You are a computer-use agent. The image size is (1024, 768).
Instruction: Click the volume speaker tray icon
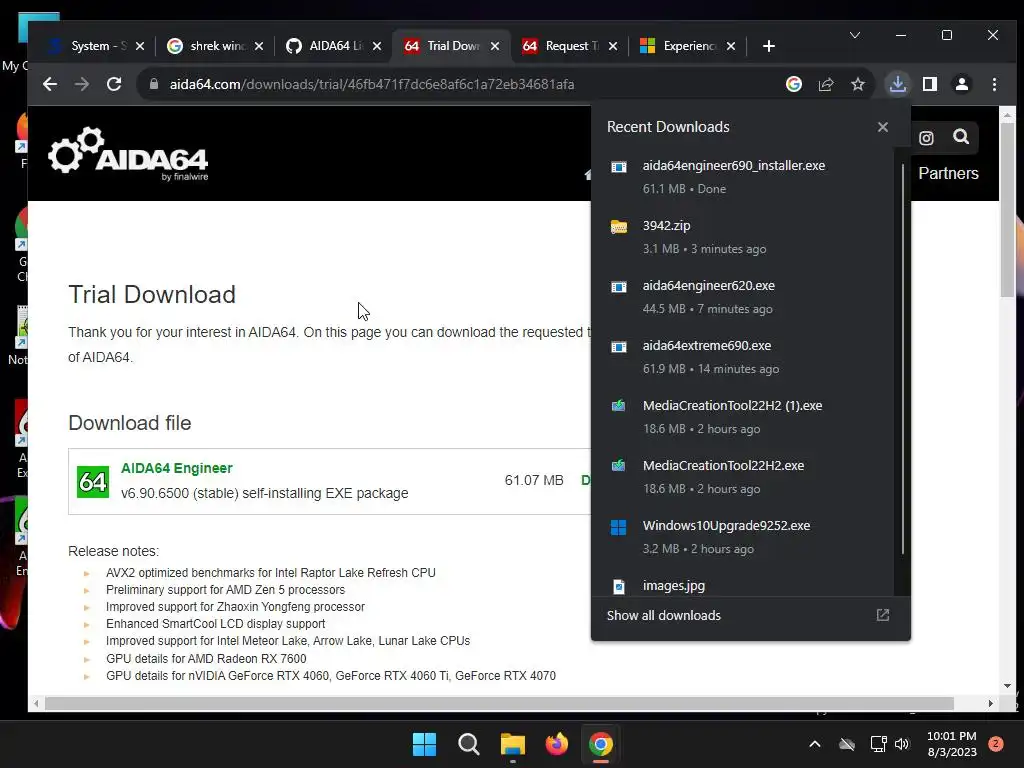pyautogui.click(x=903, y=744)
